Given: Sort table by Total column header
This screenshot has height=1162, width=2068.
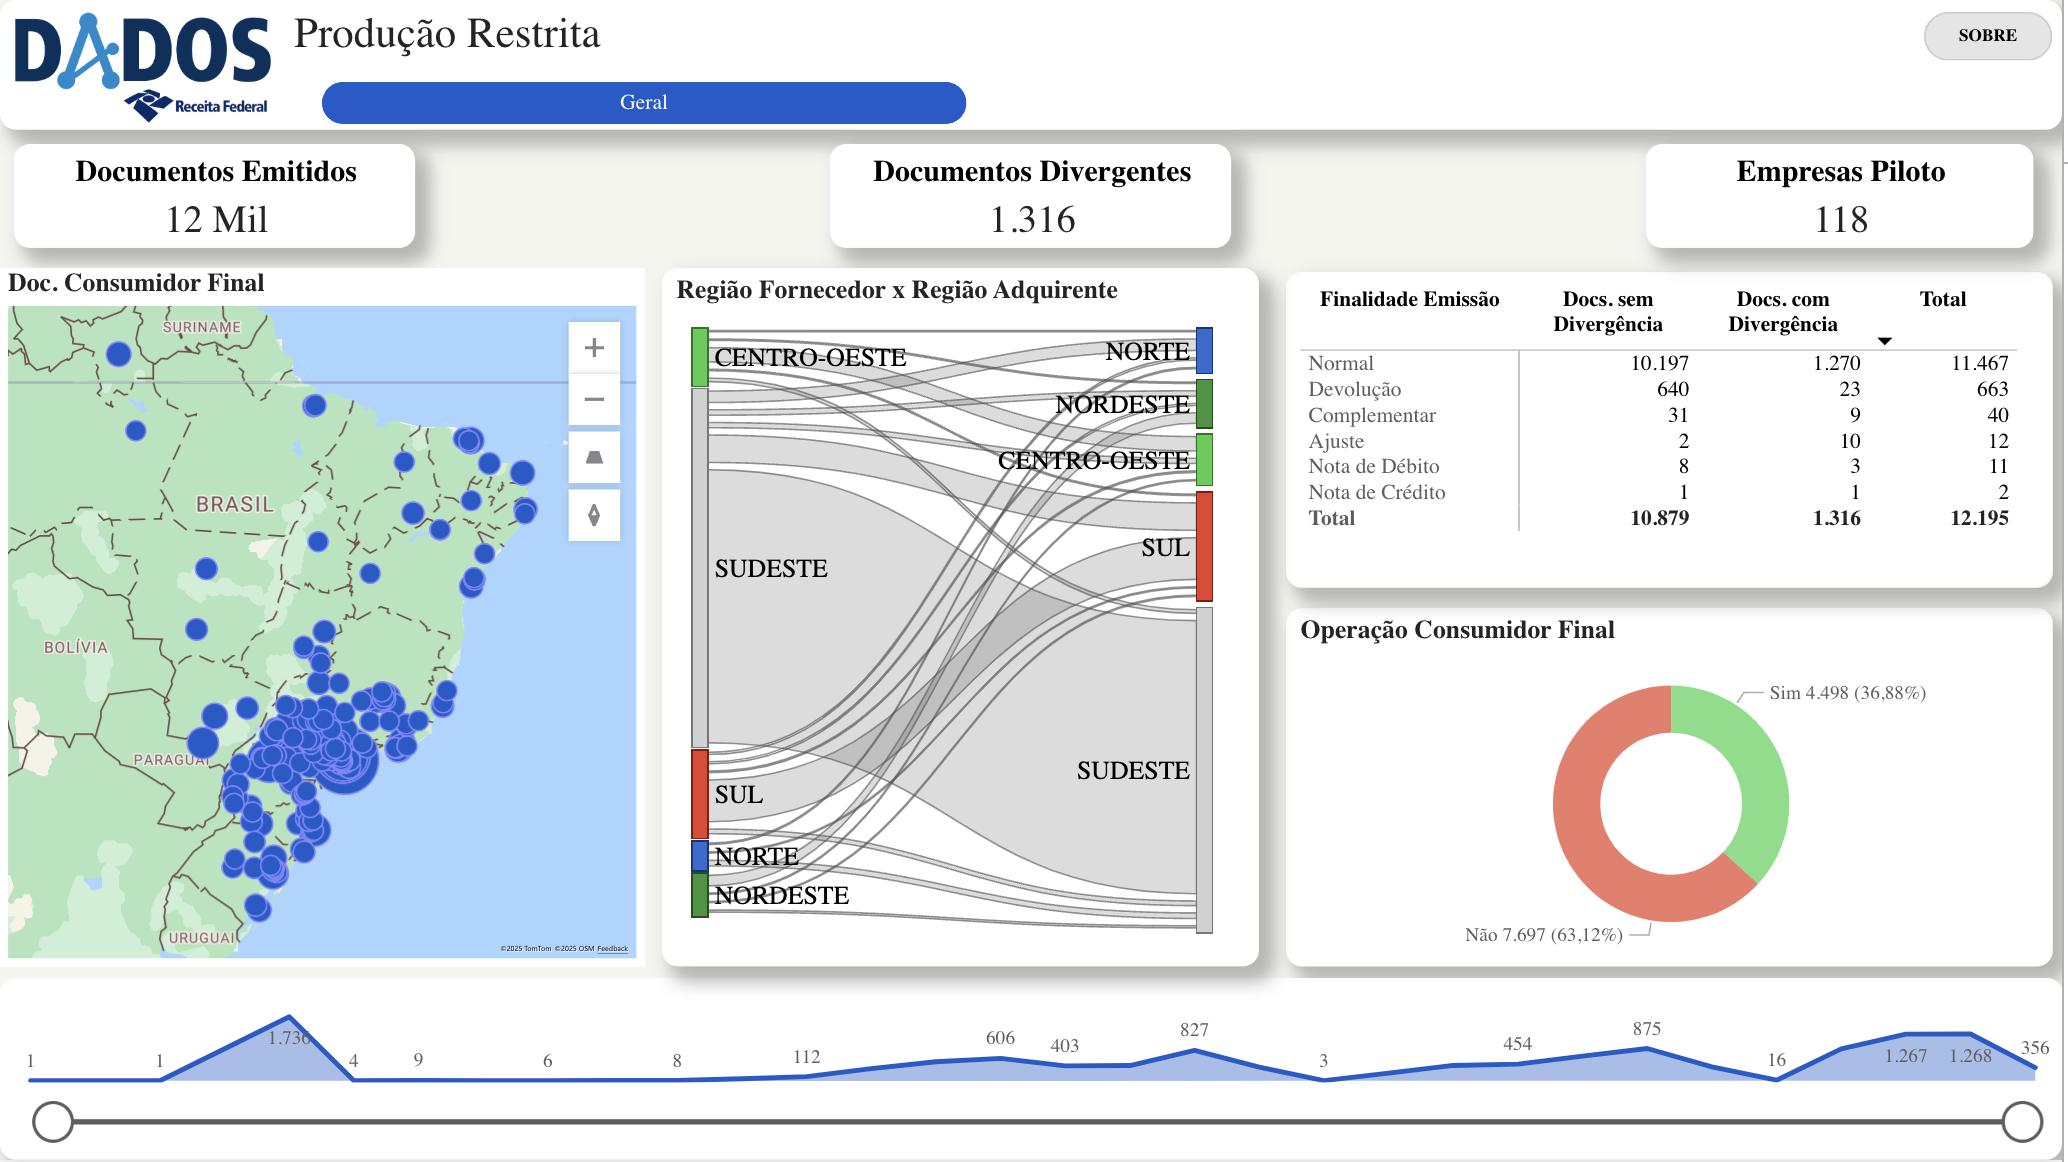Looking at the screenshot, I should point(1942,299).
